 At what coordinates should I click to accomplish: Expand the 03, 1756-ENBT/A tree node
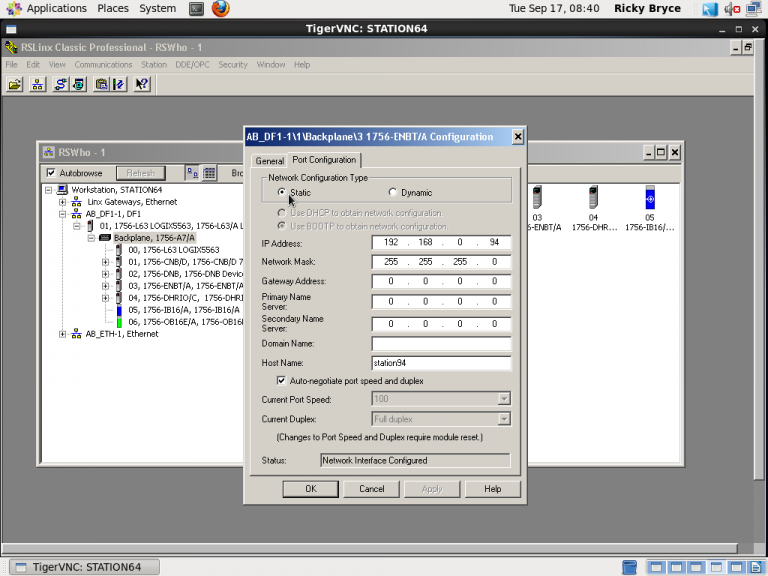click(105, 286)
